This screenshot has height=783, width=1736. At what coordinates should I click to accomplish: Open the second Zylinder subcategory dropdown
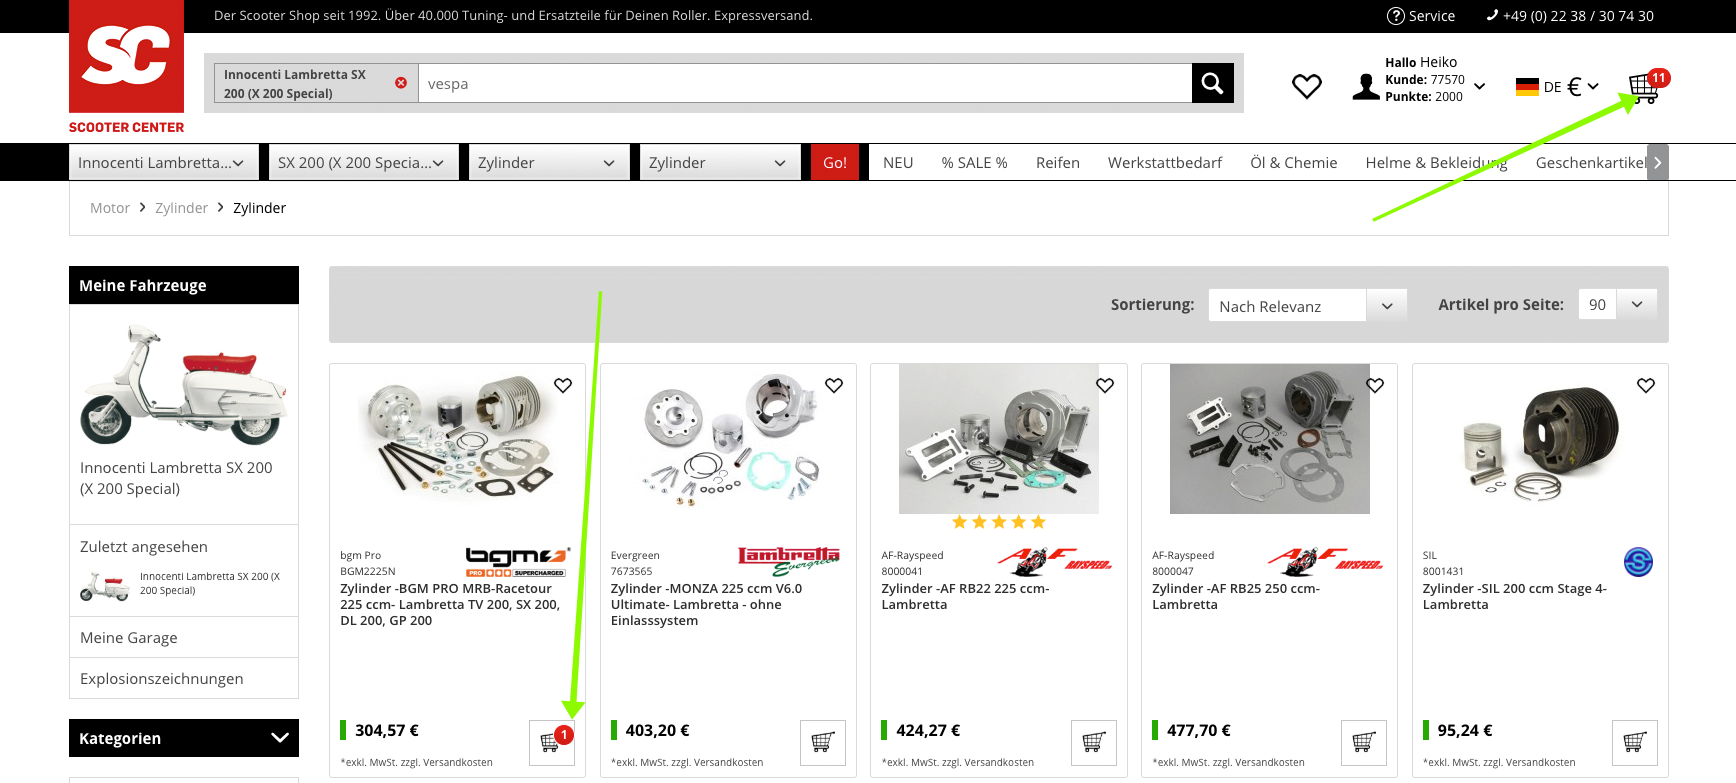click(x=720, y=163)
